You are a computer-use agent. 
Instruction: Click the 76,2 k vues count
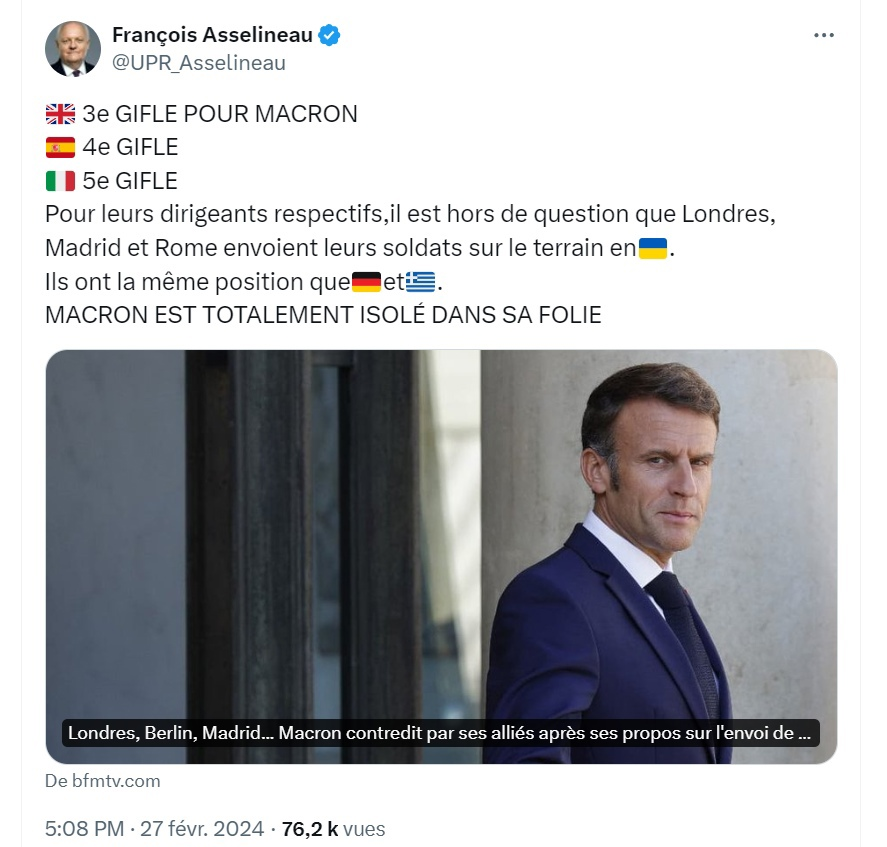pyautogui.click(x=333, y=829)
